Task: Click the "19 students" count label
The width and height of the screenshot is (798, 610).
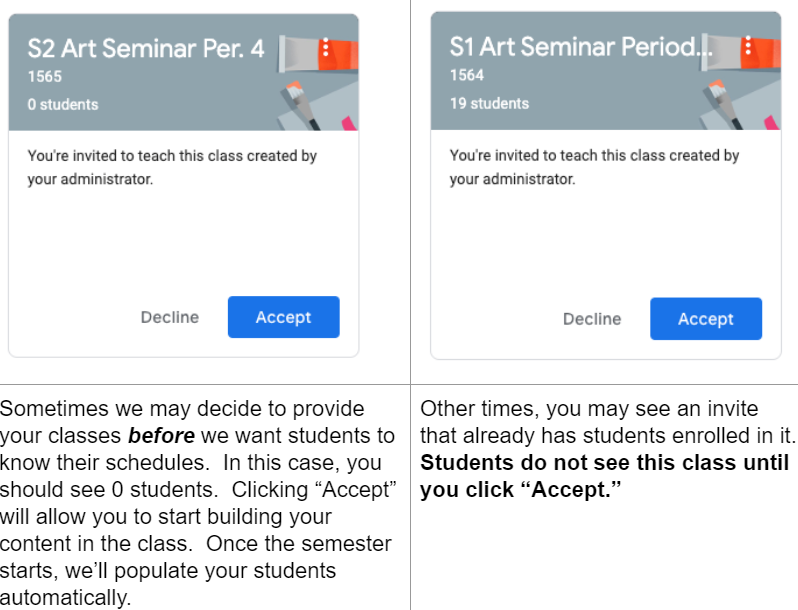Action: 489,103
